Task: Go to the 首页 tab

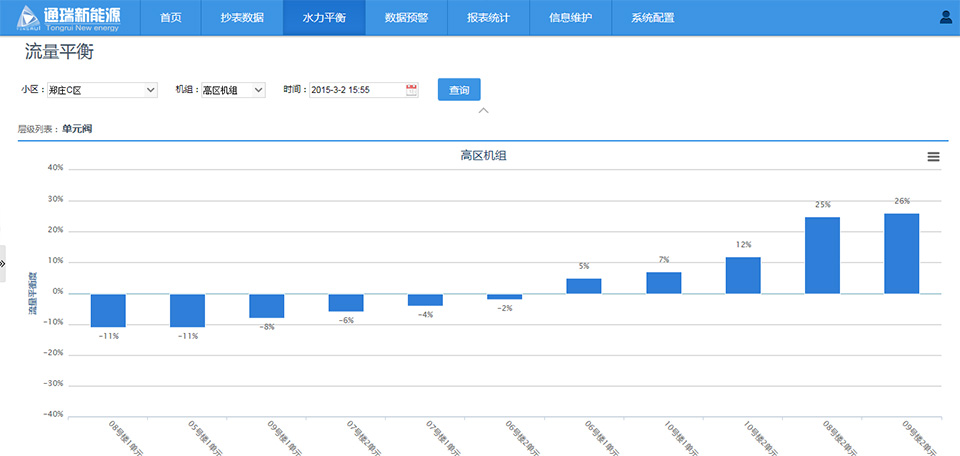Action: (171, 18)
